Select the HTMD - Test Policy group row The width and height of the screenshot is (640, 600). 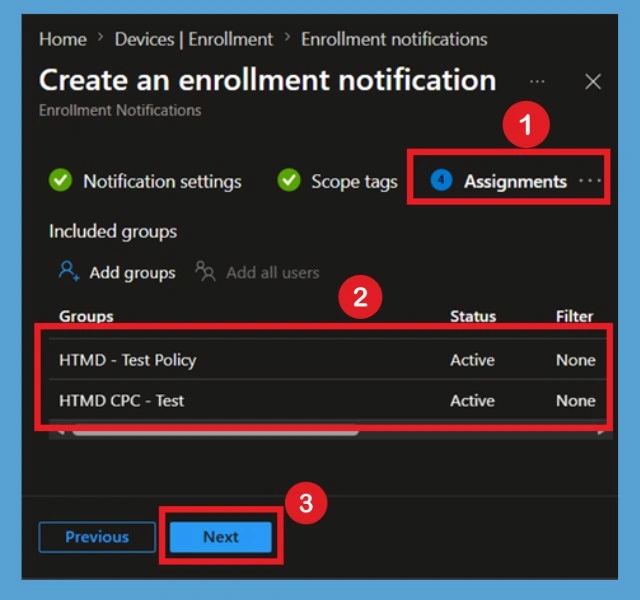pos(327,360)
